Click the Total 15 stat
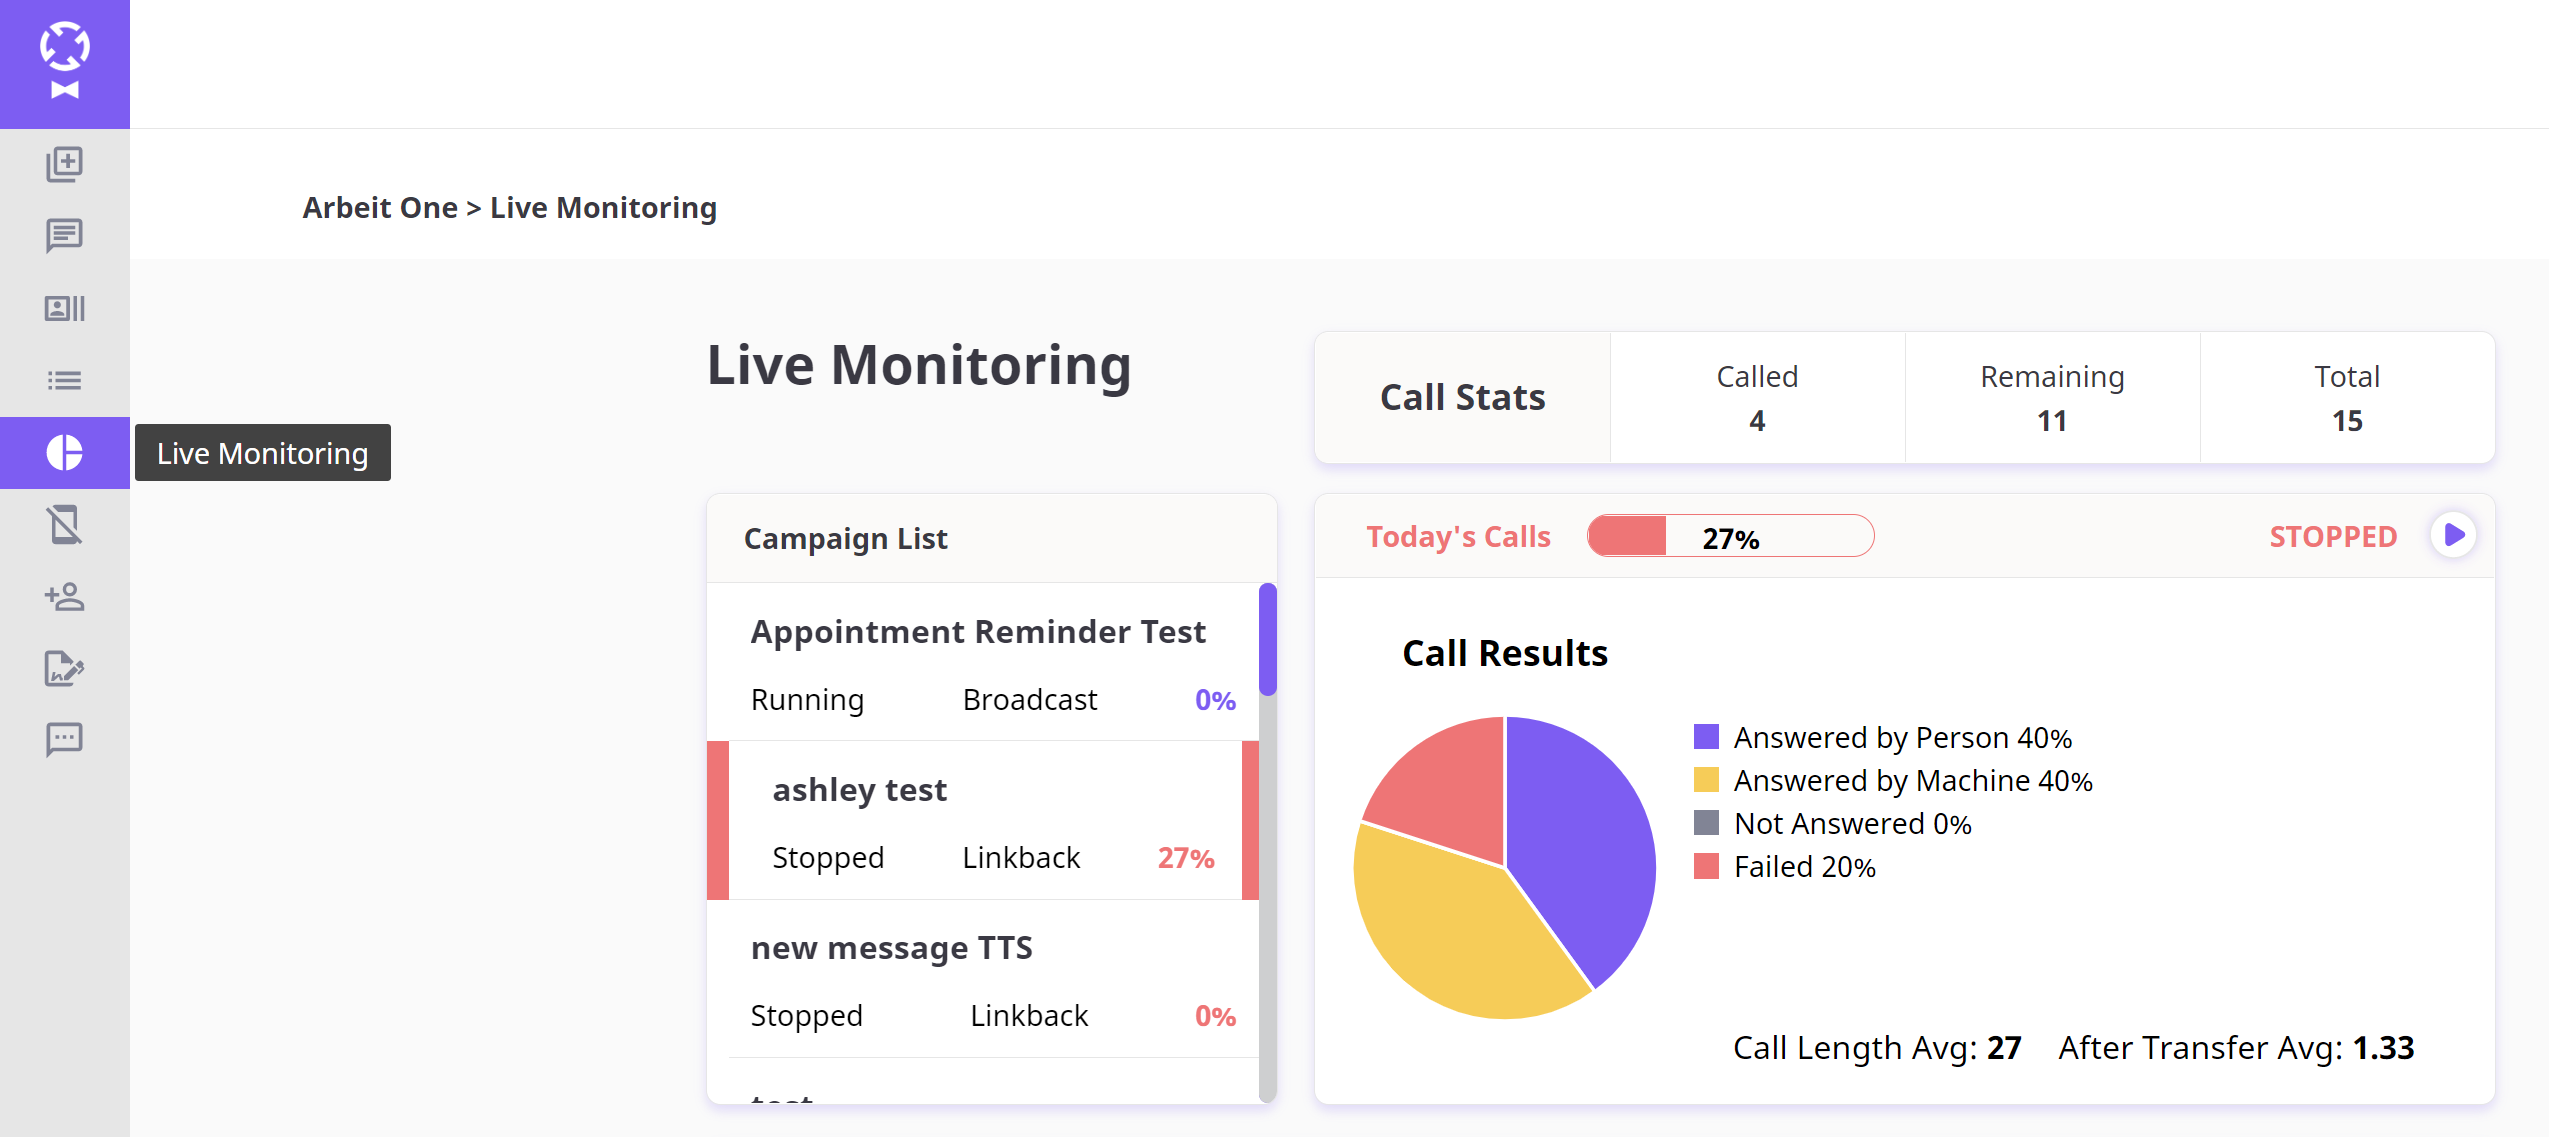 point(2347,398)
